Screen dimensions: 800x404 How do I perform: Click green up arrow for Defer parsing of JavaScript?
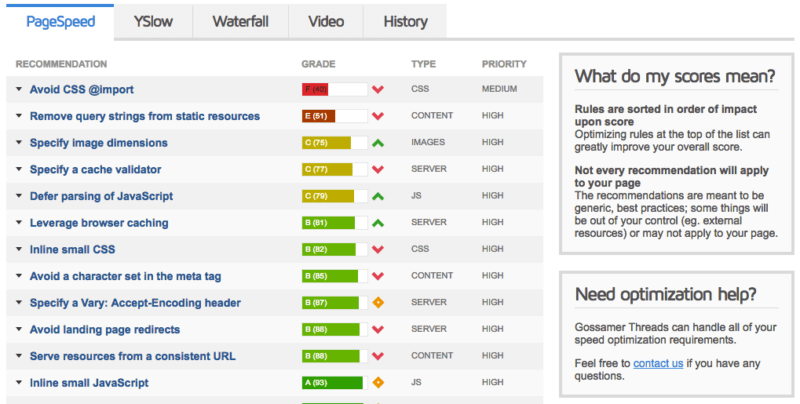click(378, 196)
